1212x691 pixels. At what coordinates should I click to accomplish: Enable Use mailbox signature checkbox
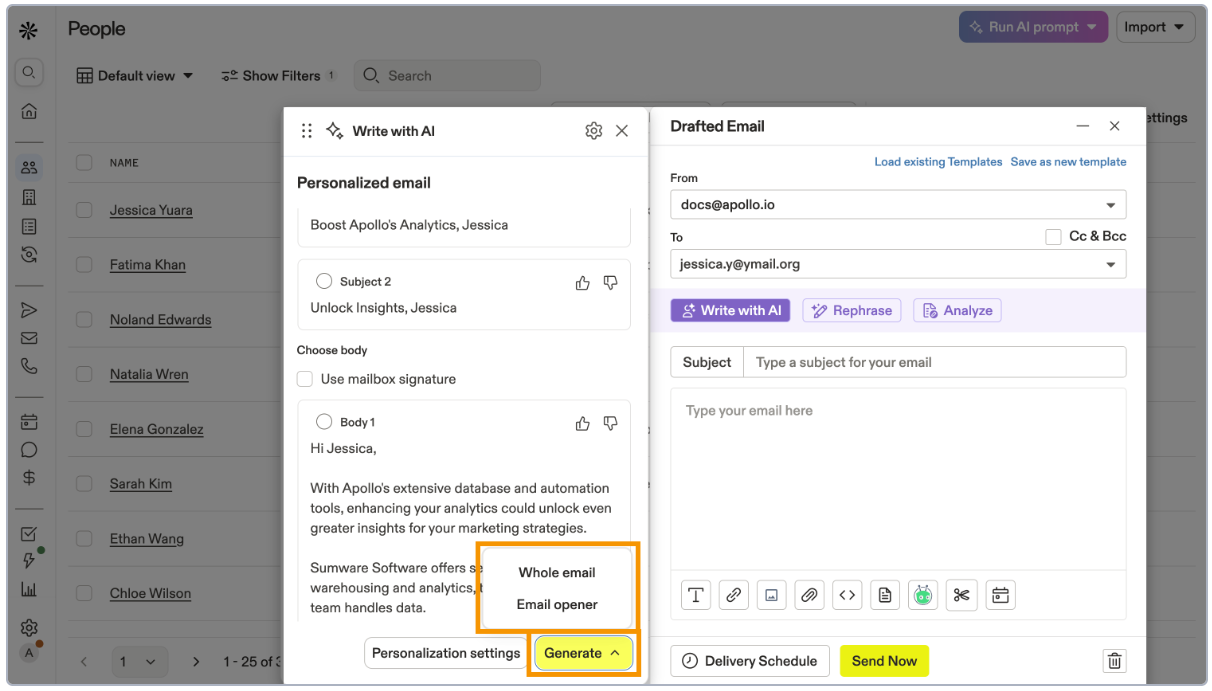pyautogui.click(x=305, y=379)
